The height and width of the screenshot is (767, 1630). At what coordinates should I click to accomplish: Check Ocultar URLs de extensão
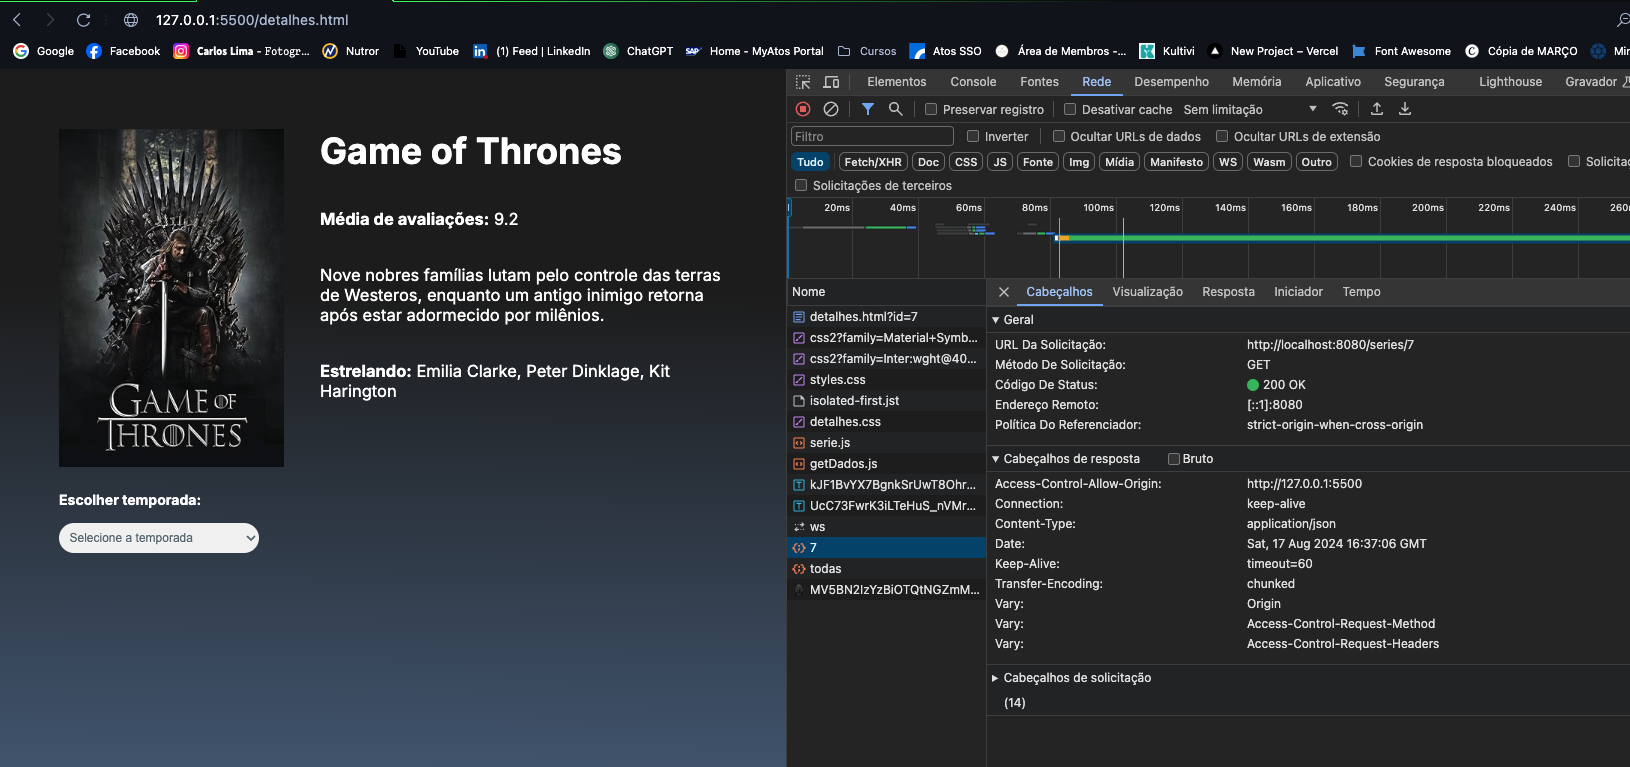click(1222, 136)
